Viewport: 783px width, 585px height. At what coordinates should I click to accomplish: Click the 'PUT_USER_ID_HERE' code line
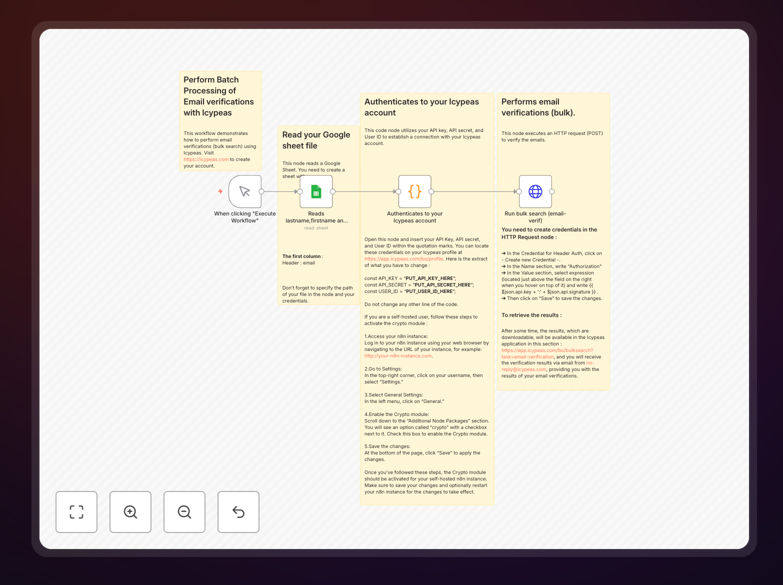(409, 291)
